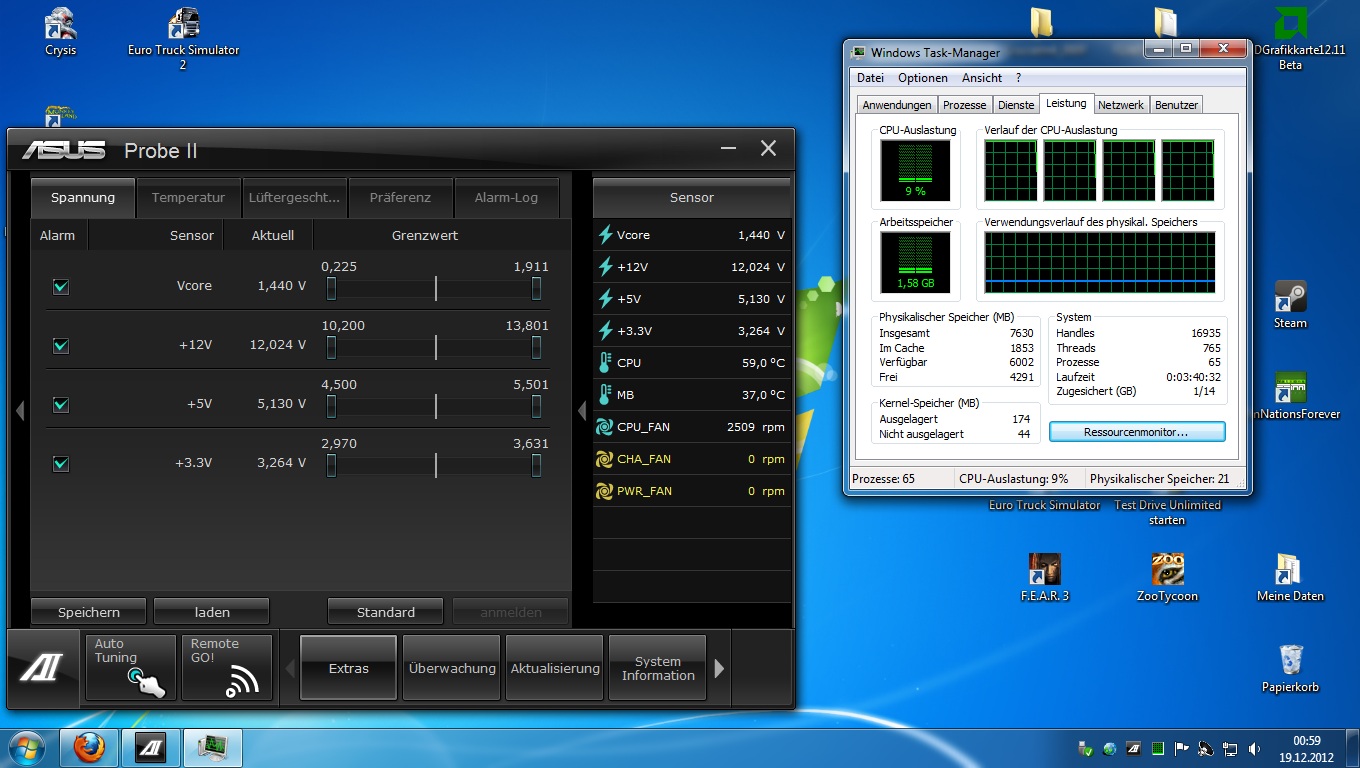Open the Extras section
This screenshot has height=768, width=1360.
349,668
